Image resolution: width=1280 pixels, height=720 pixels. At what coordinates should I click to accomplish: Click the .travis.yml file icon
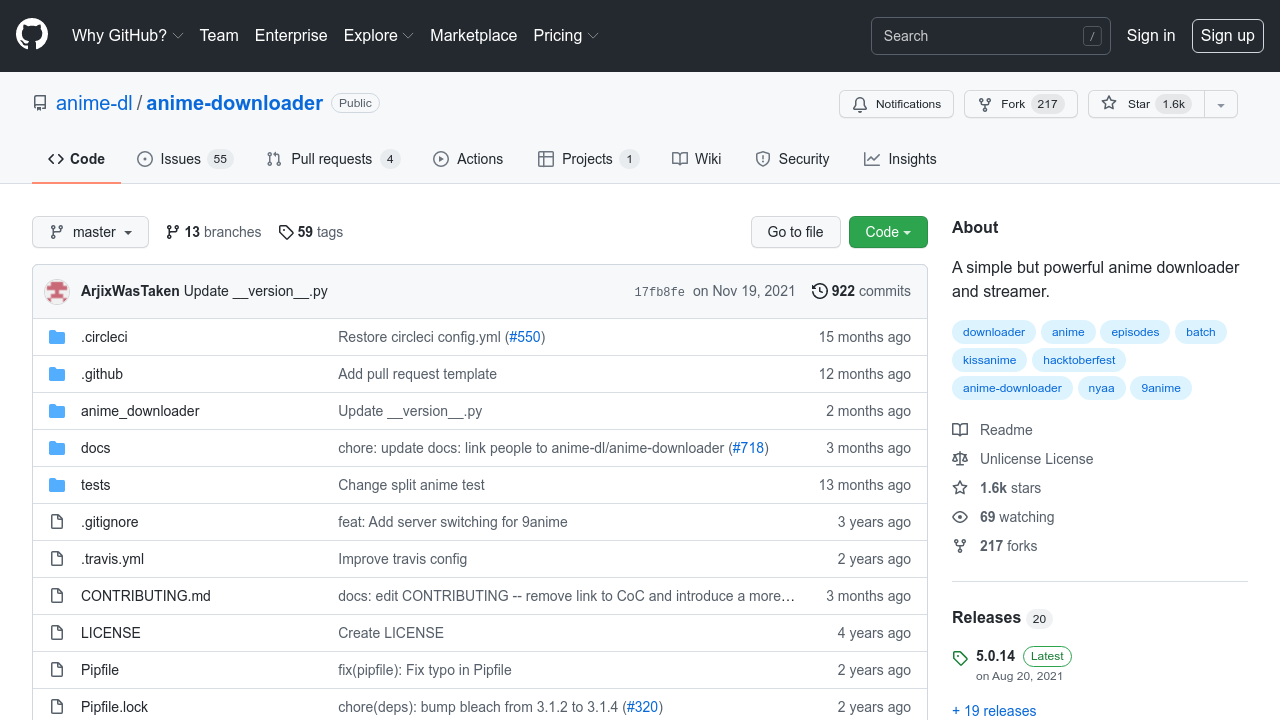click(57, 559)
